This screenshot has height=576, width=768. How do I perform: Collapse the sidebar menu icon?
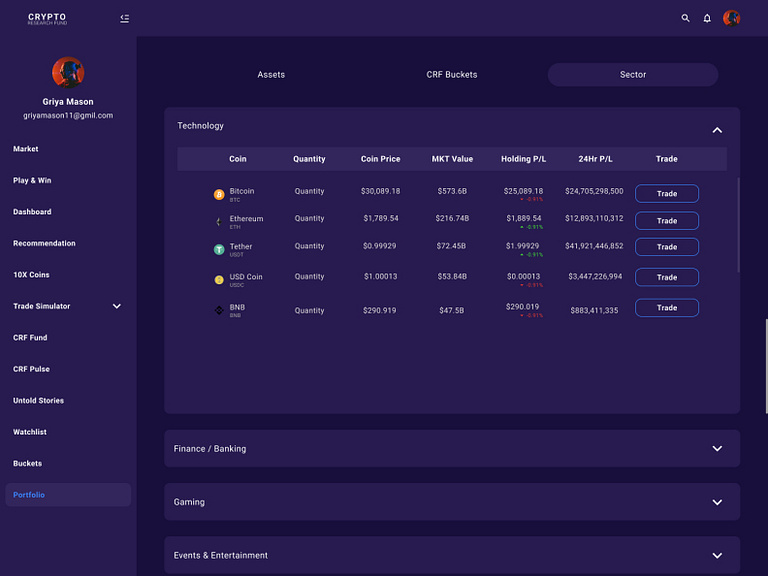point(124,18)
